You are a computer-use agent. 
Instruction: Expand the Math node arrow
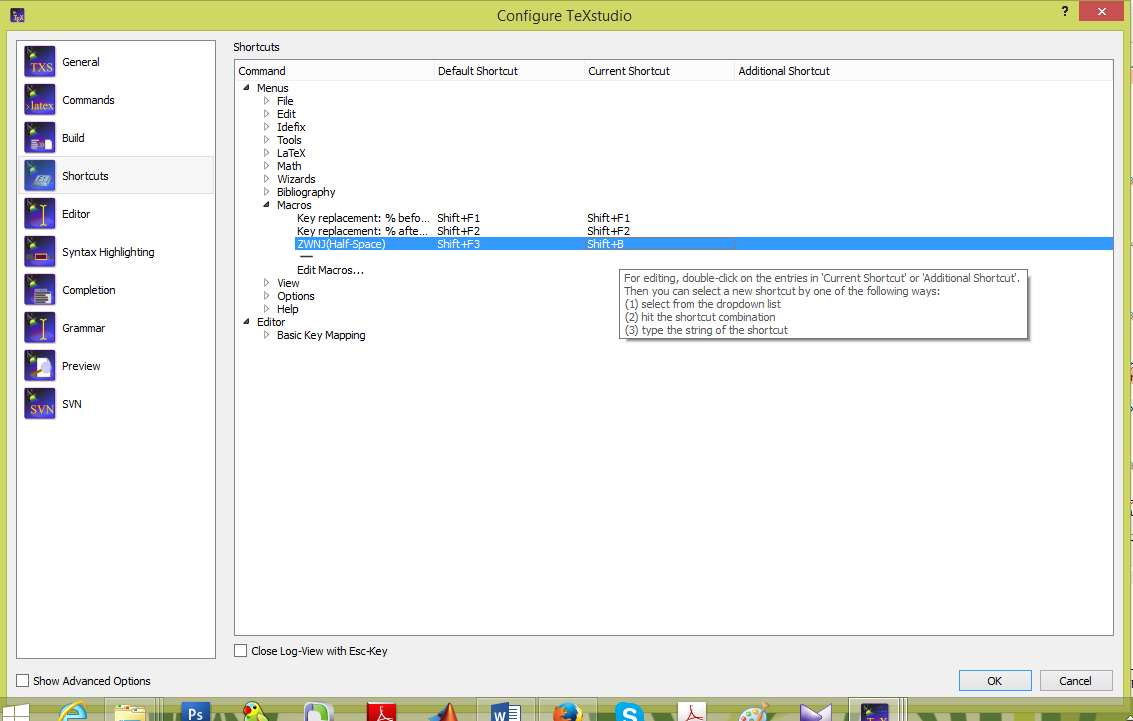(267, 165)
